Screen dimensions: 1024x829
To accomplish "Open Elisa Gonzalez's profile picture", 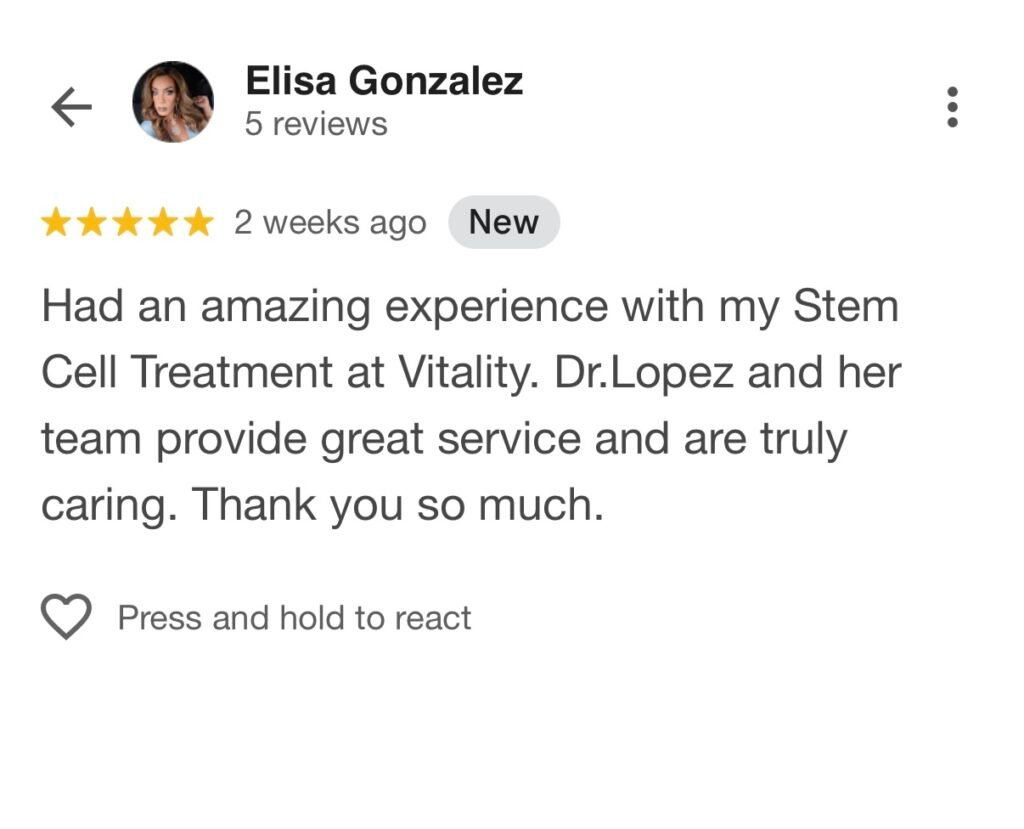I will (173, 102).
